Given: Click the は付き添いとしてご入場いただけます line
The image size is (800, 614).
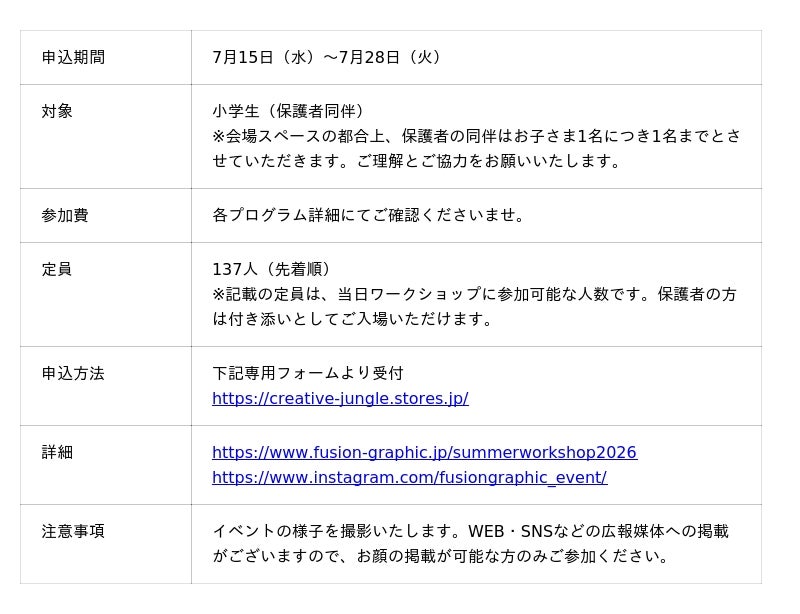Looking at the screenshot, I should [x=353, y=320].
